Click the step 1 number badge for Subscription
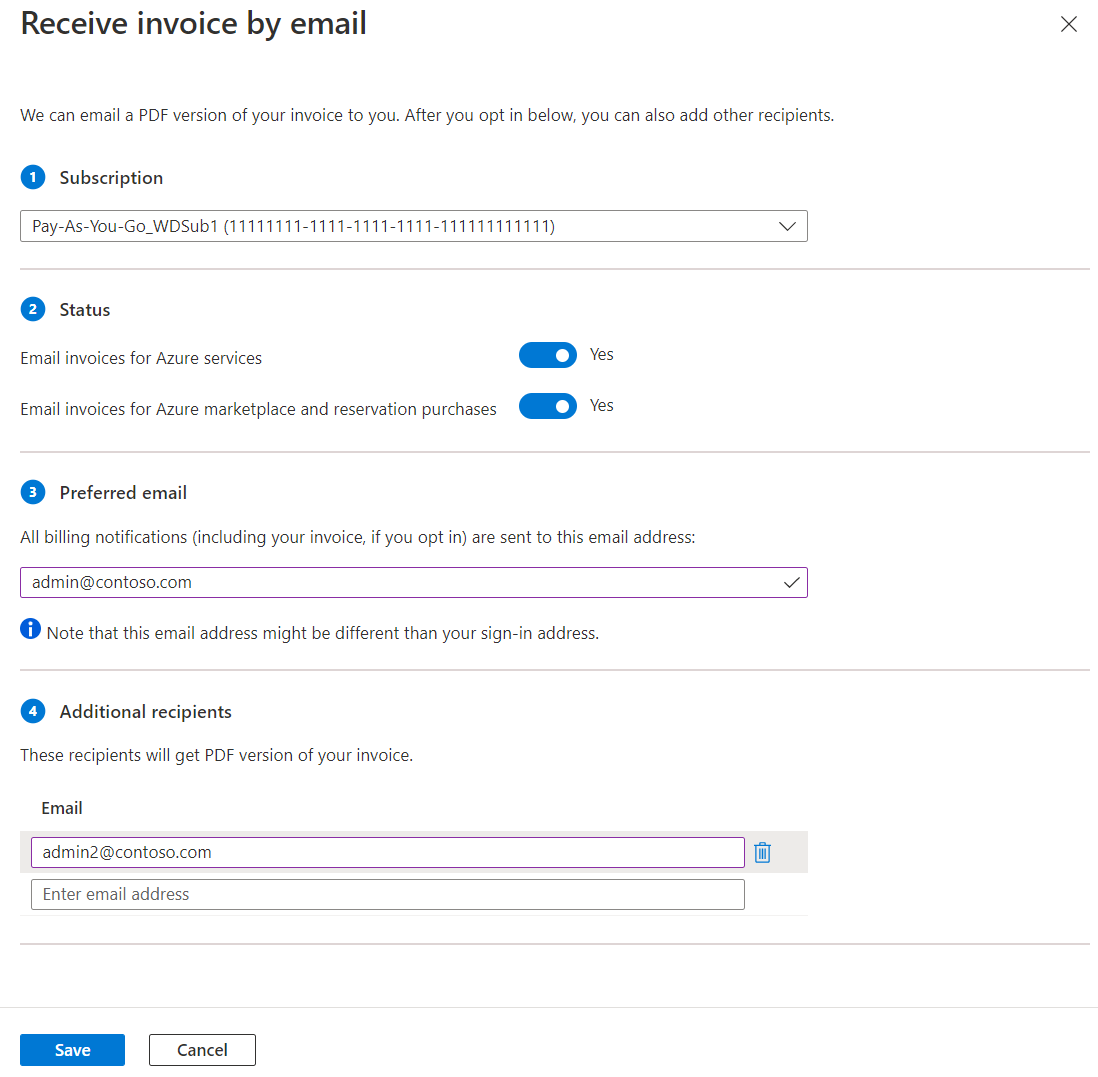Image resolution: width=1098 pixels, height=1077 pixels. pos(33,177)
